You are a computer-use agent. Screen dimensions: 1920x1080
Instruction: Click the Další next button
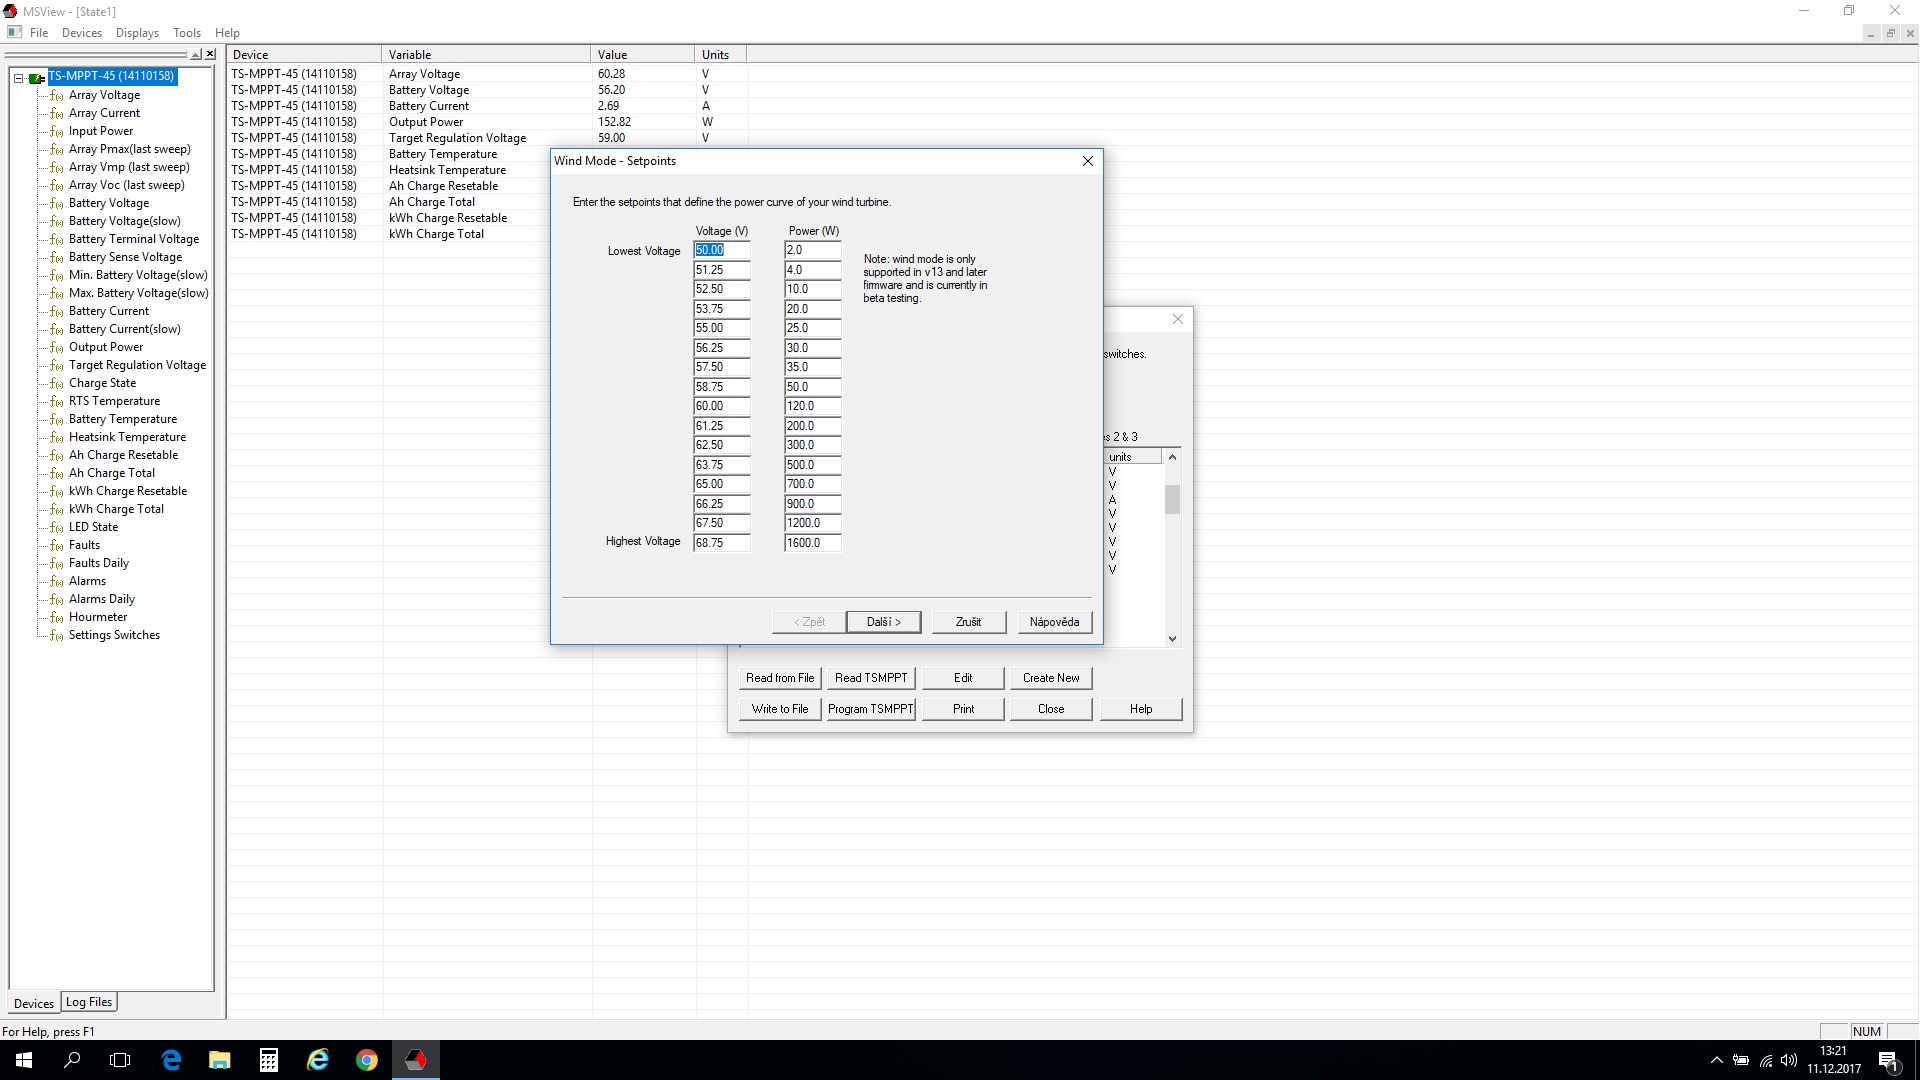[x=883, y=622]
